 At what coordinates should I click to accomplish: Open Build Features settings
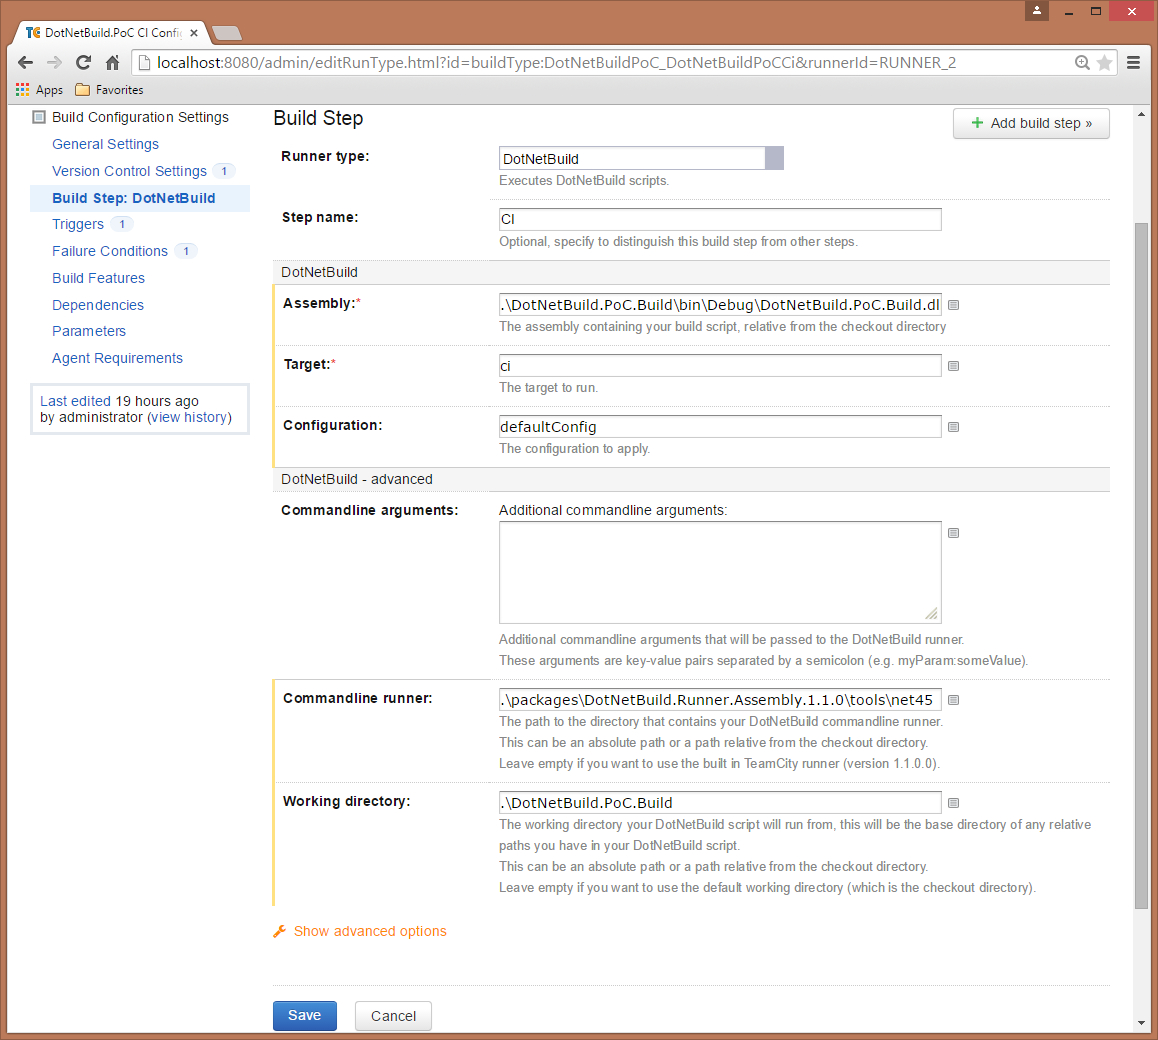98,278
